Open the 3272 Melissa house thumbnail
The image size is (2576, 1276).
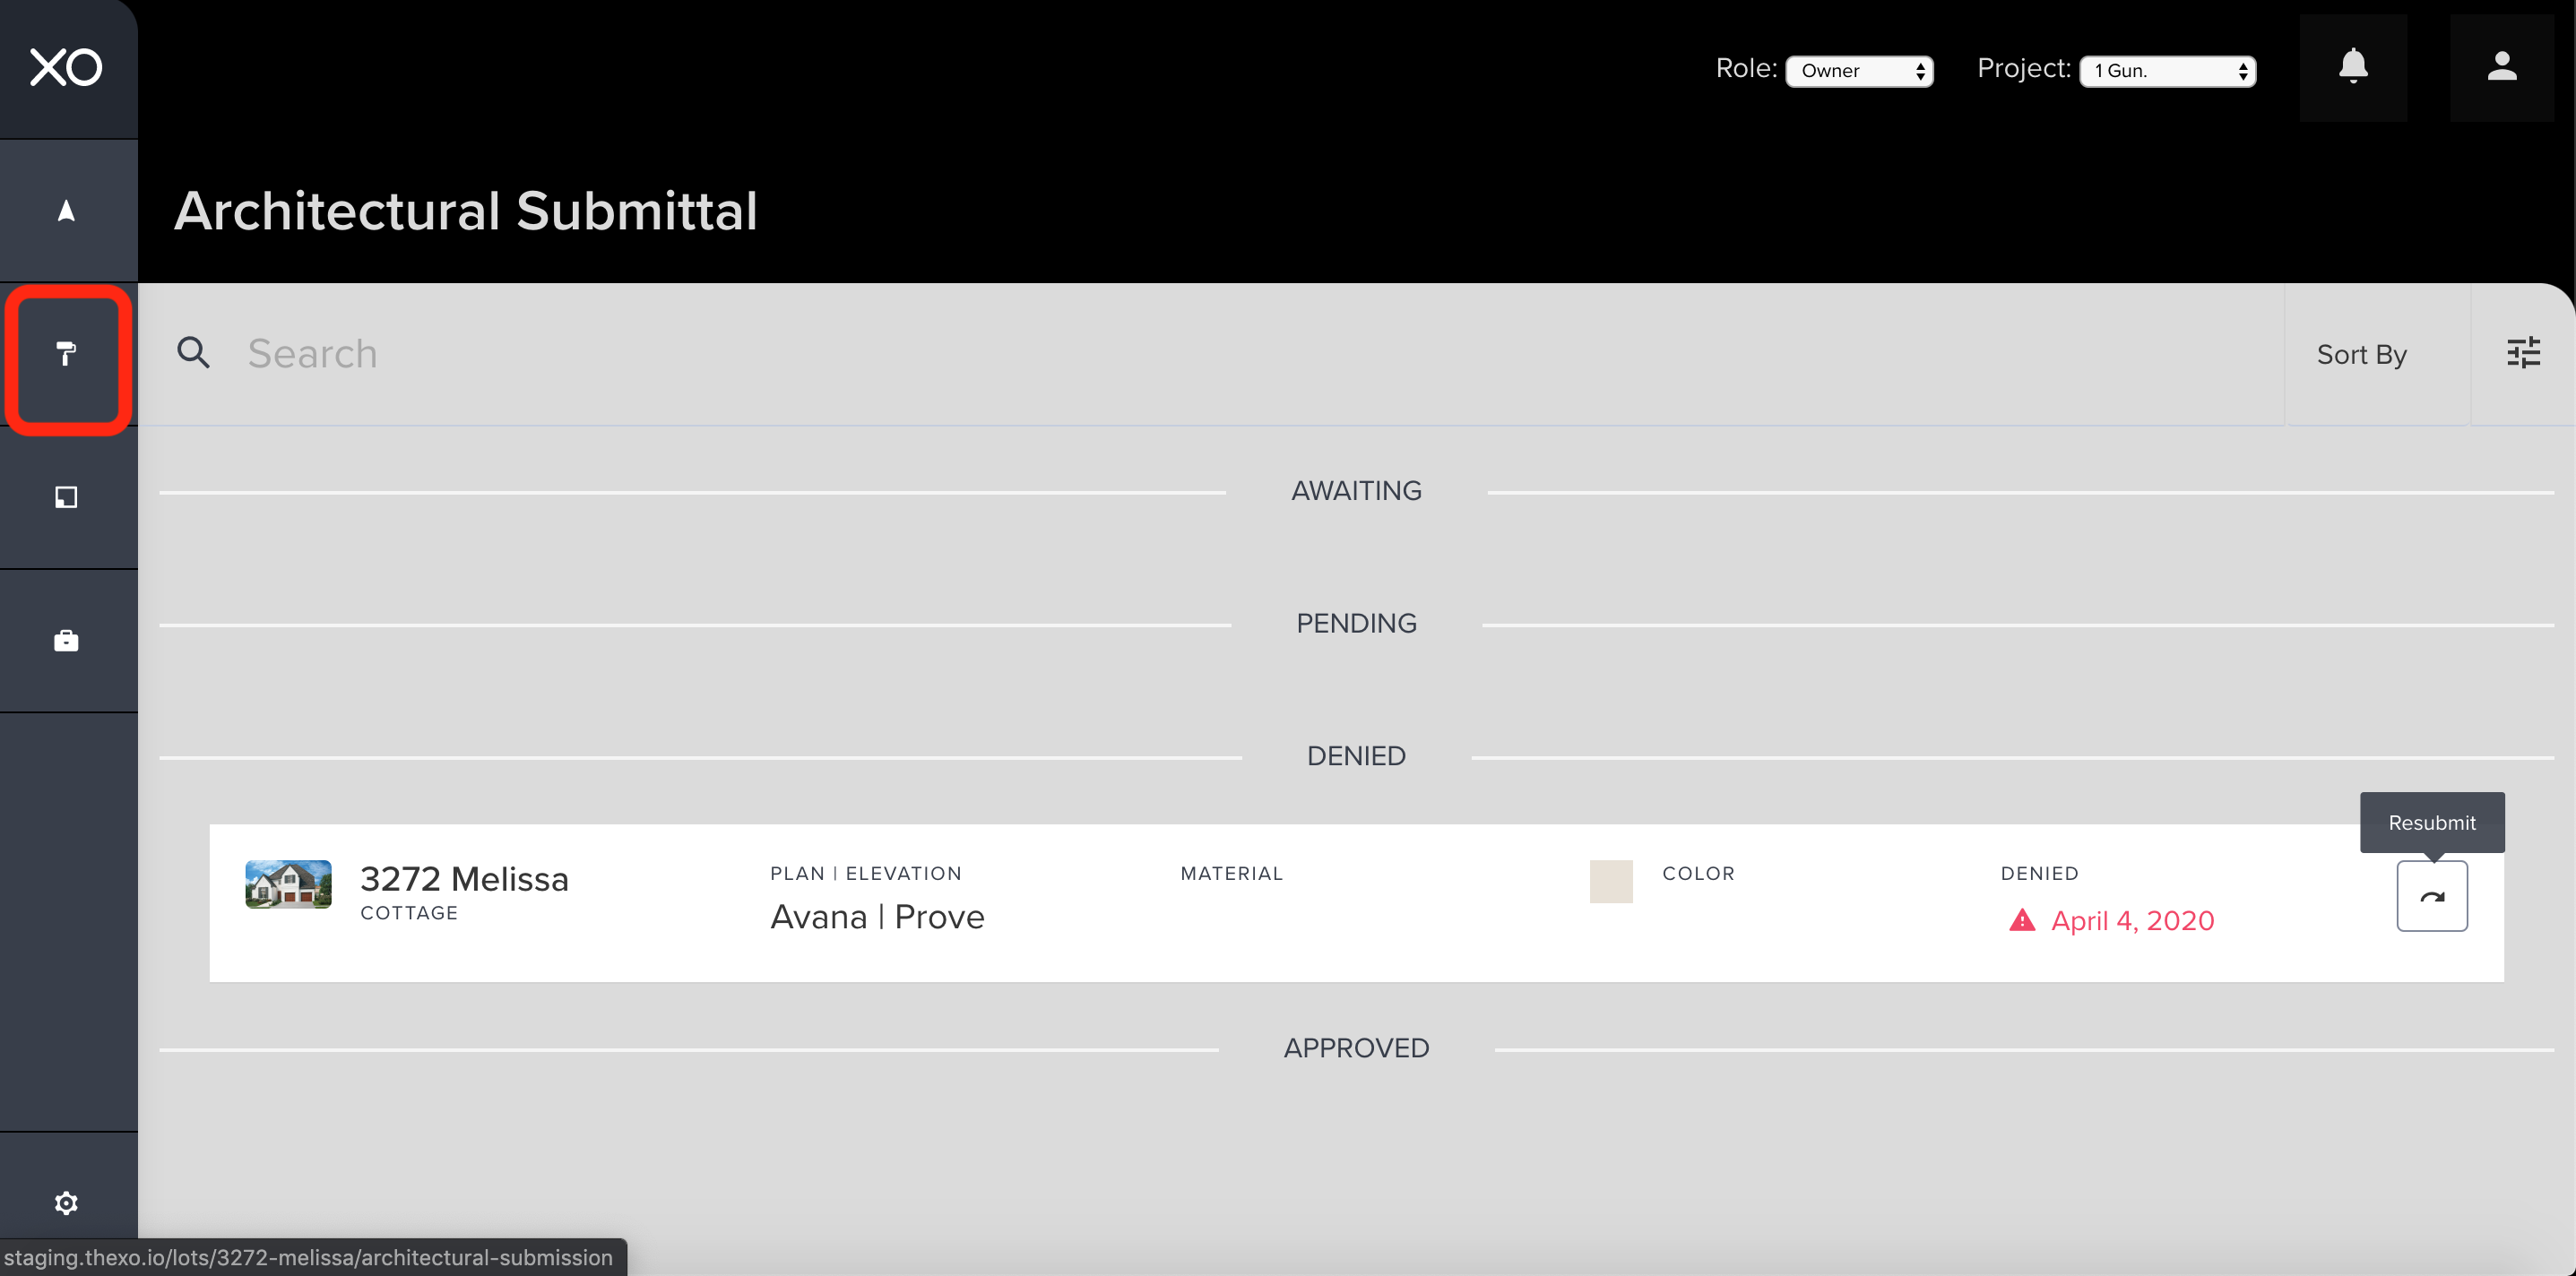point(288,884)
